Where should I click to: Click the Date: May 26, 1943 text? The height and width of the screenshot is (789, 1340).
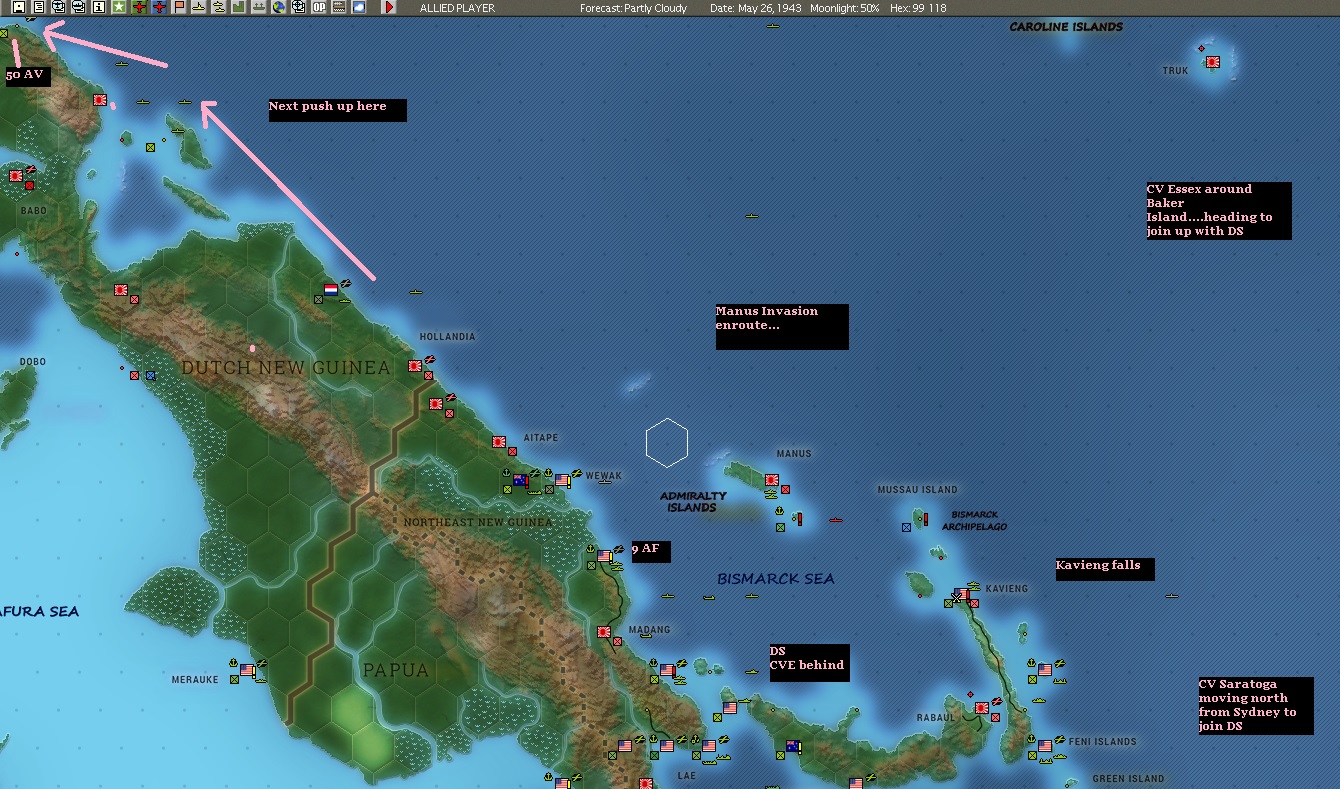tap(755, 8)
